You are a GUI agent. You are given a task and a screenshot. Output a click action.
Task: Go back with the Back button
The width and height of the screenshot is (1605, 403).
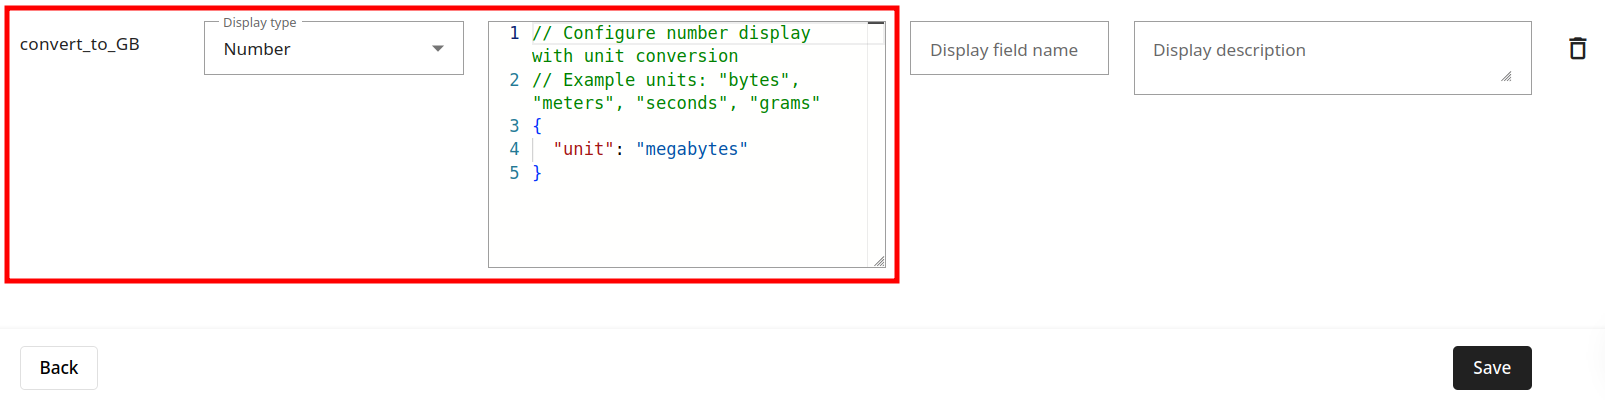[x=59, y=368]
